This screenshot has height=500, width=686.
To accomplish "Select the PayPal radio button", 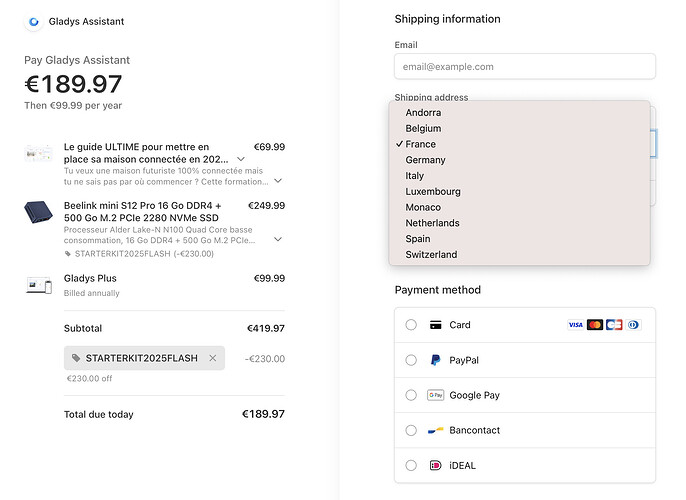I will tap(411, 360).
